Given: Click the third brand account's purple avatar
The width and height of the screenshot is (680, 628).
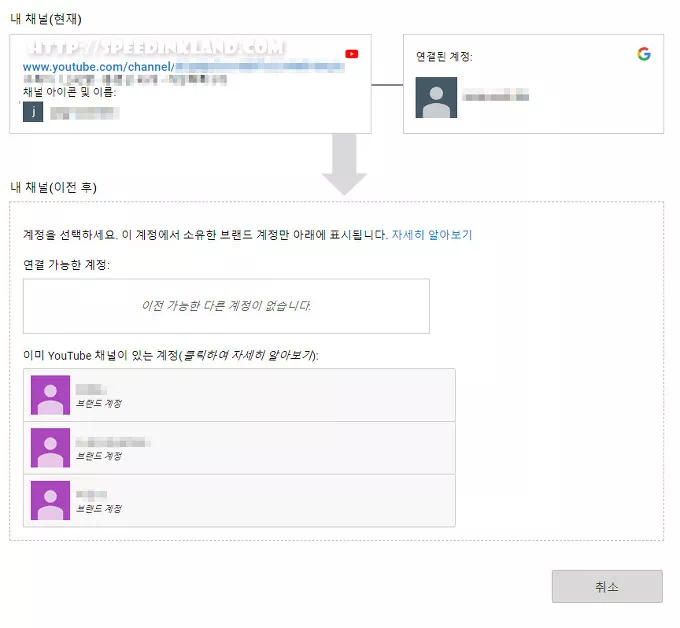Looking at the screenshot, I should [50, 500].
